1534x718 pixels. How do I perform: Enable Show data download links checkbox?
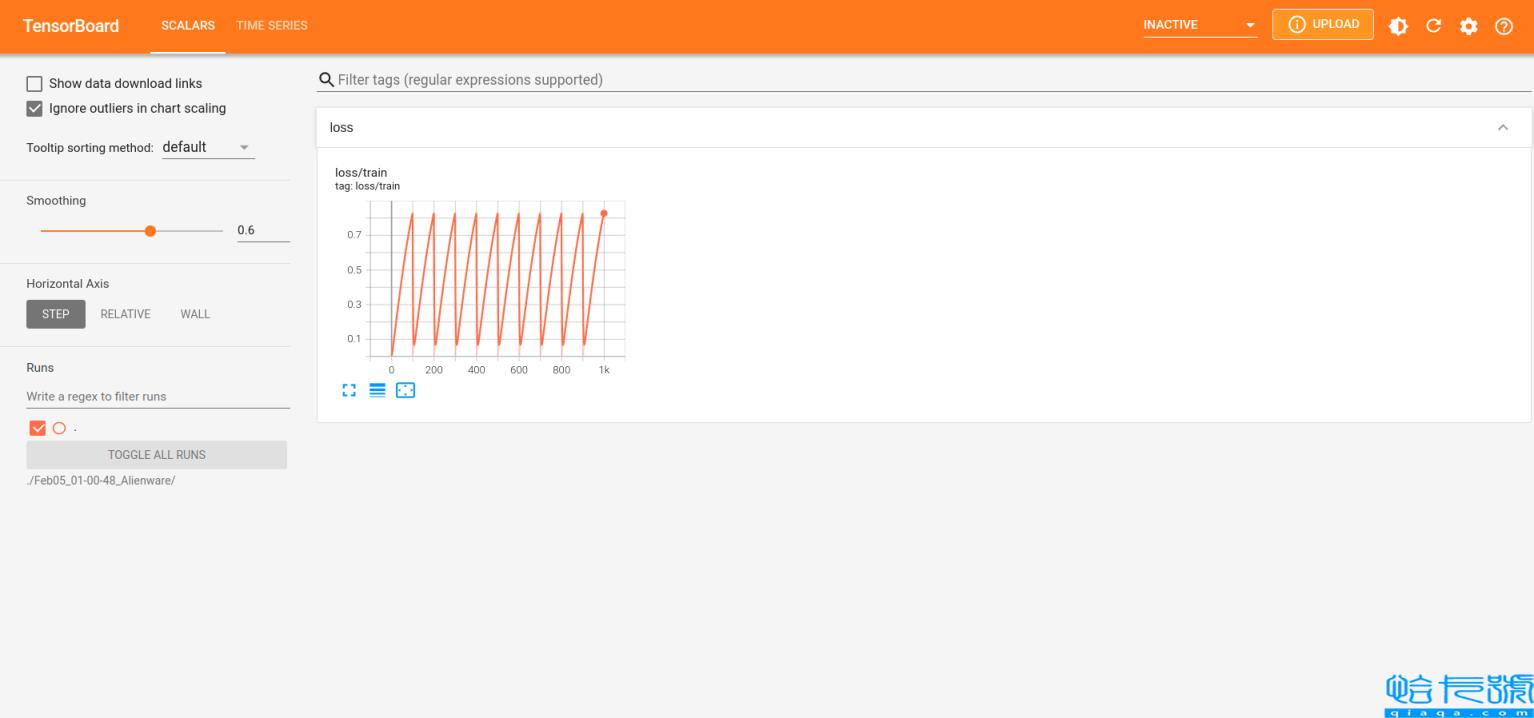click(x=35, y=84)
